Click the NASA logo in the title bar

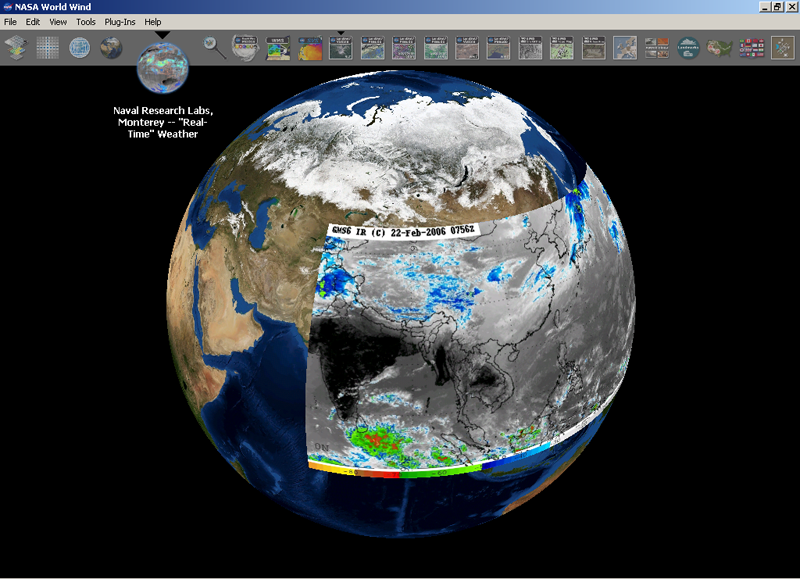pos(8,7)
